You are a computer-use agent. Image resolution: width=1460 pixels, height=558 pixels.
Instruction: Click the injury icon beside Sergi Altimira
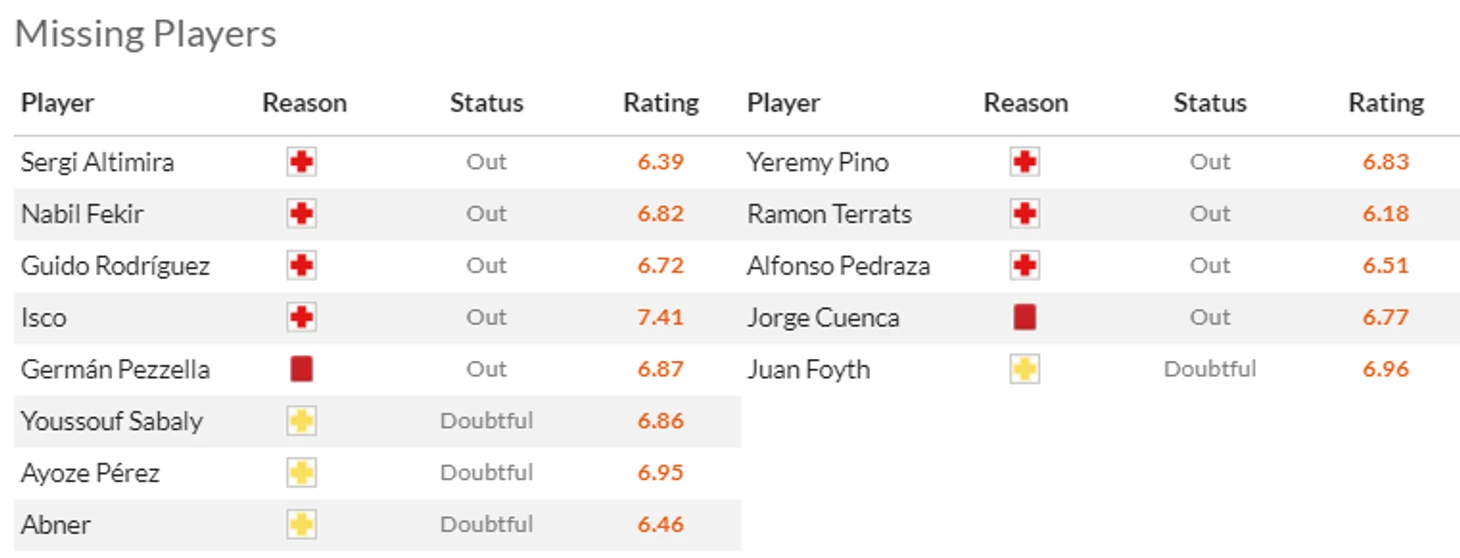click(302, 162)
